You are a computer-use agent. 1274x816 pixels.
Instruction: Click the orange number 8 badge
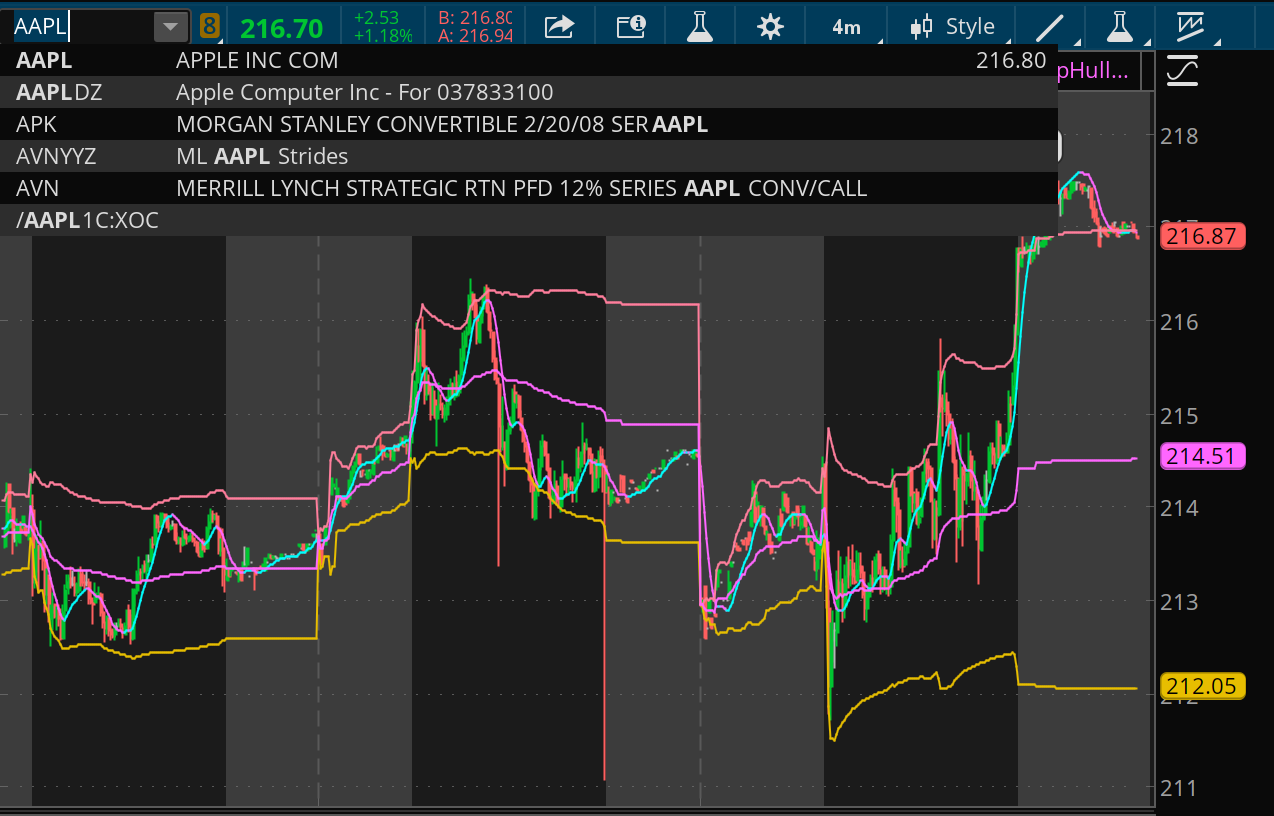coord(210,26)
